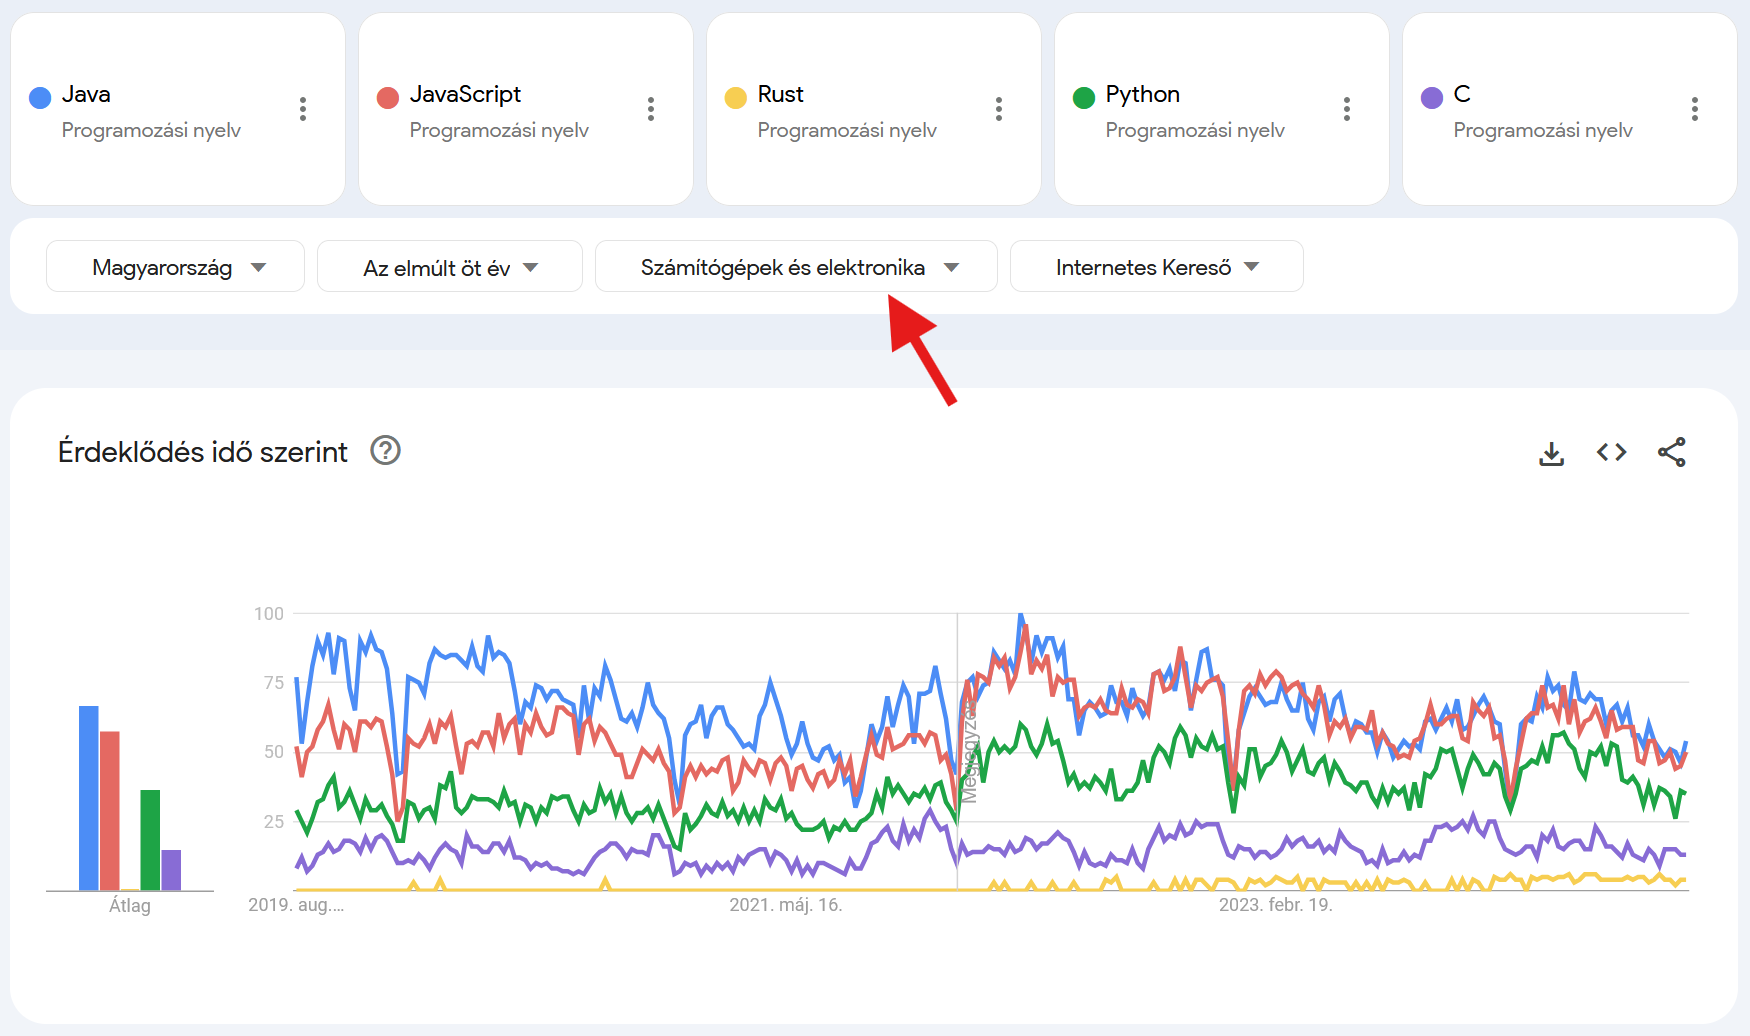Download the interest over time chart CSV
This screenshot has width=1750, height=1036.
[x=1552, y=453]
